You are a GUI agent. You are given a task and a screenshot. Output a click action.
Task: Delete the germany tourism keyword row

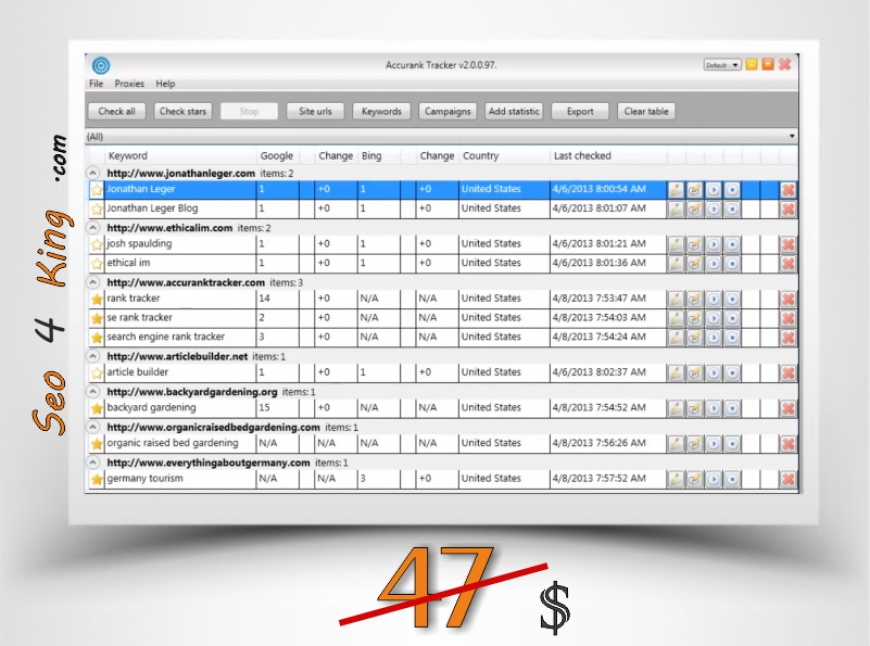tap(788, 479)
